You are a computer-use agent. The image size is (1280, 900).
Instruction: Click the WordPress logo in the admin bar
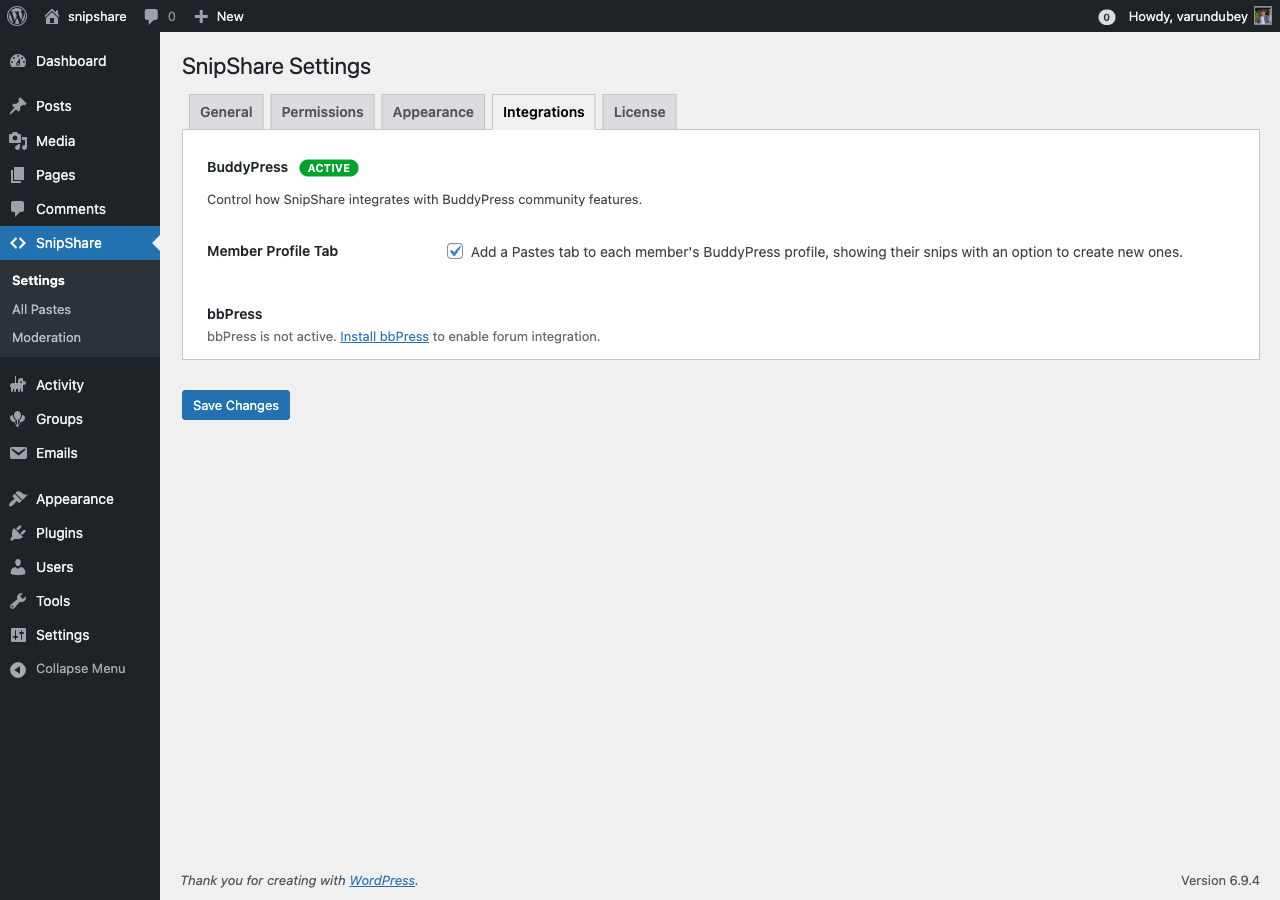[16, 16]
